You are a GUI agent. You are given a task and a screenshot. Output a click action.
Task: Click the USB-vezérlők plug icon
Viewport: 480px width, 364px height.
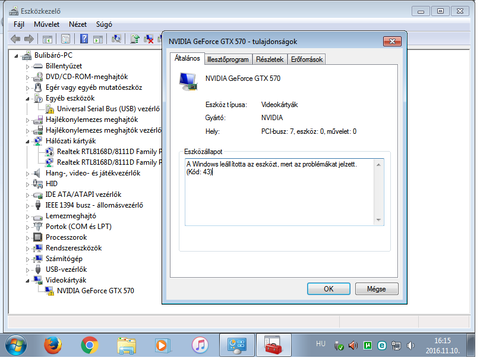tap(38, 269)
